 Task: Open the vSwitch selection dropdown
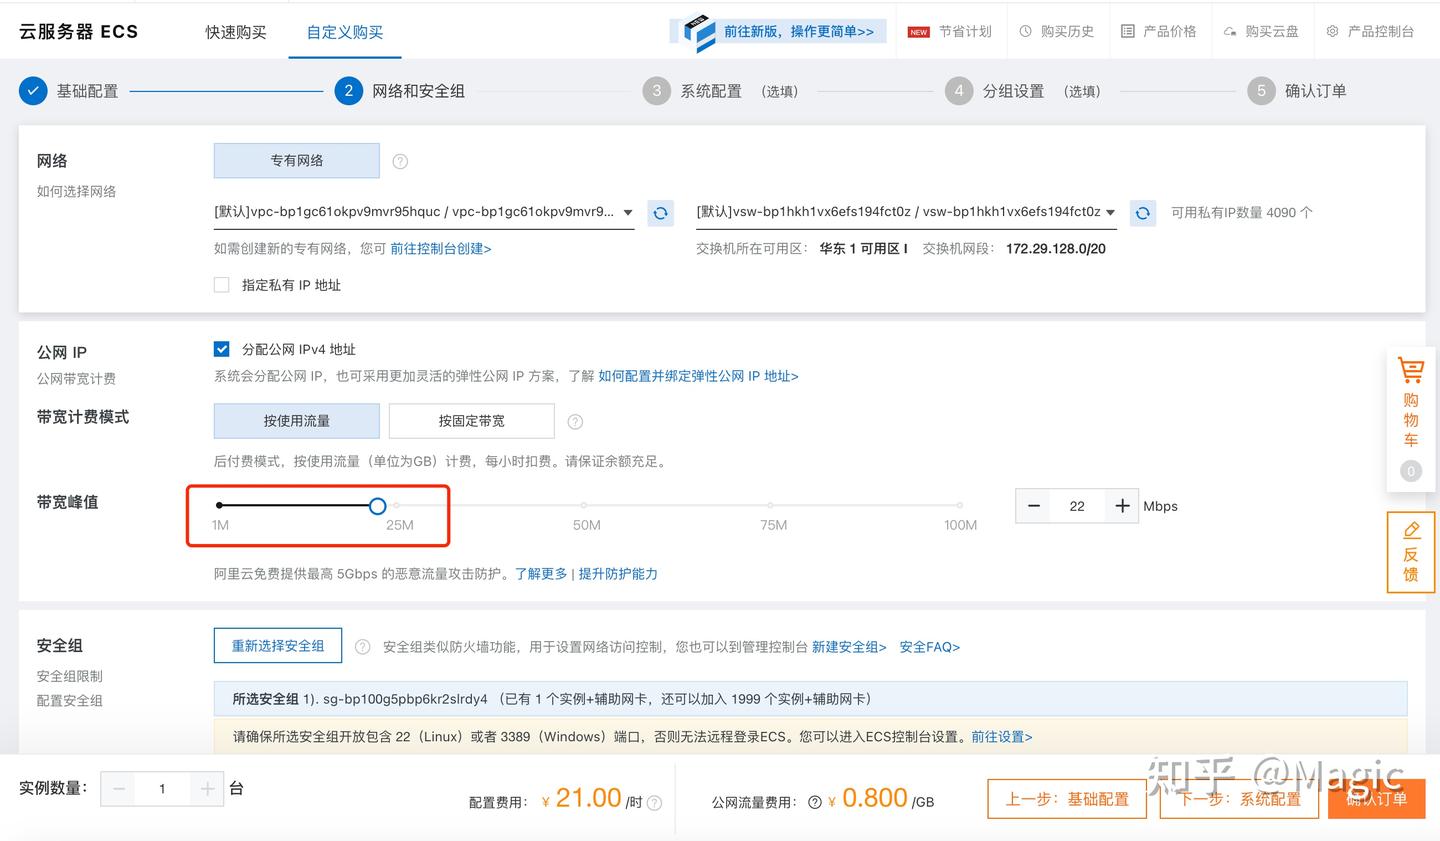pyautogui.click(x=1109, y=212)
